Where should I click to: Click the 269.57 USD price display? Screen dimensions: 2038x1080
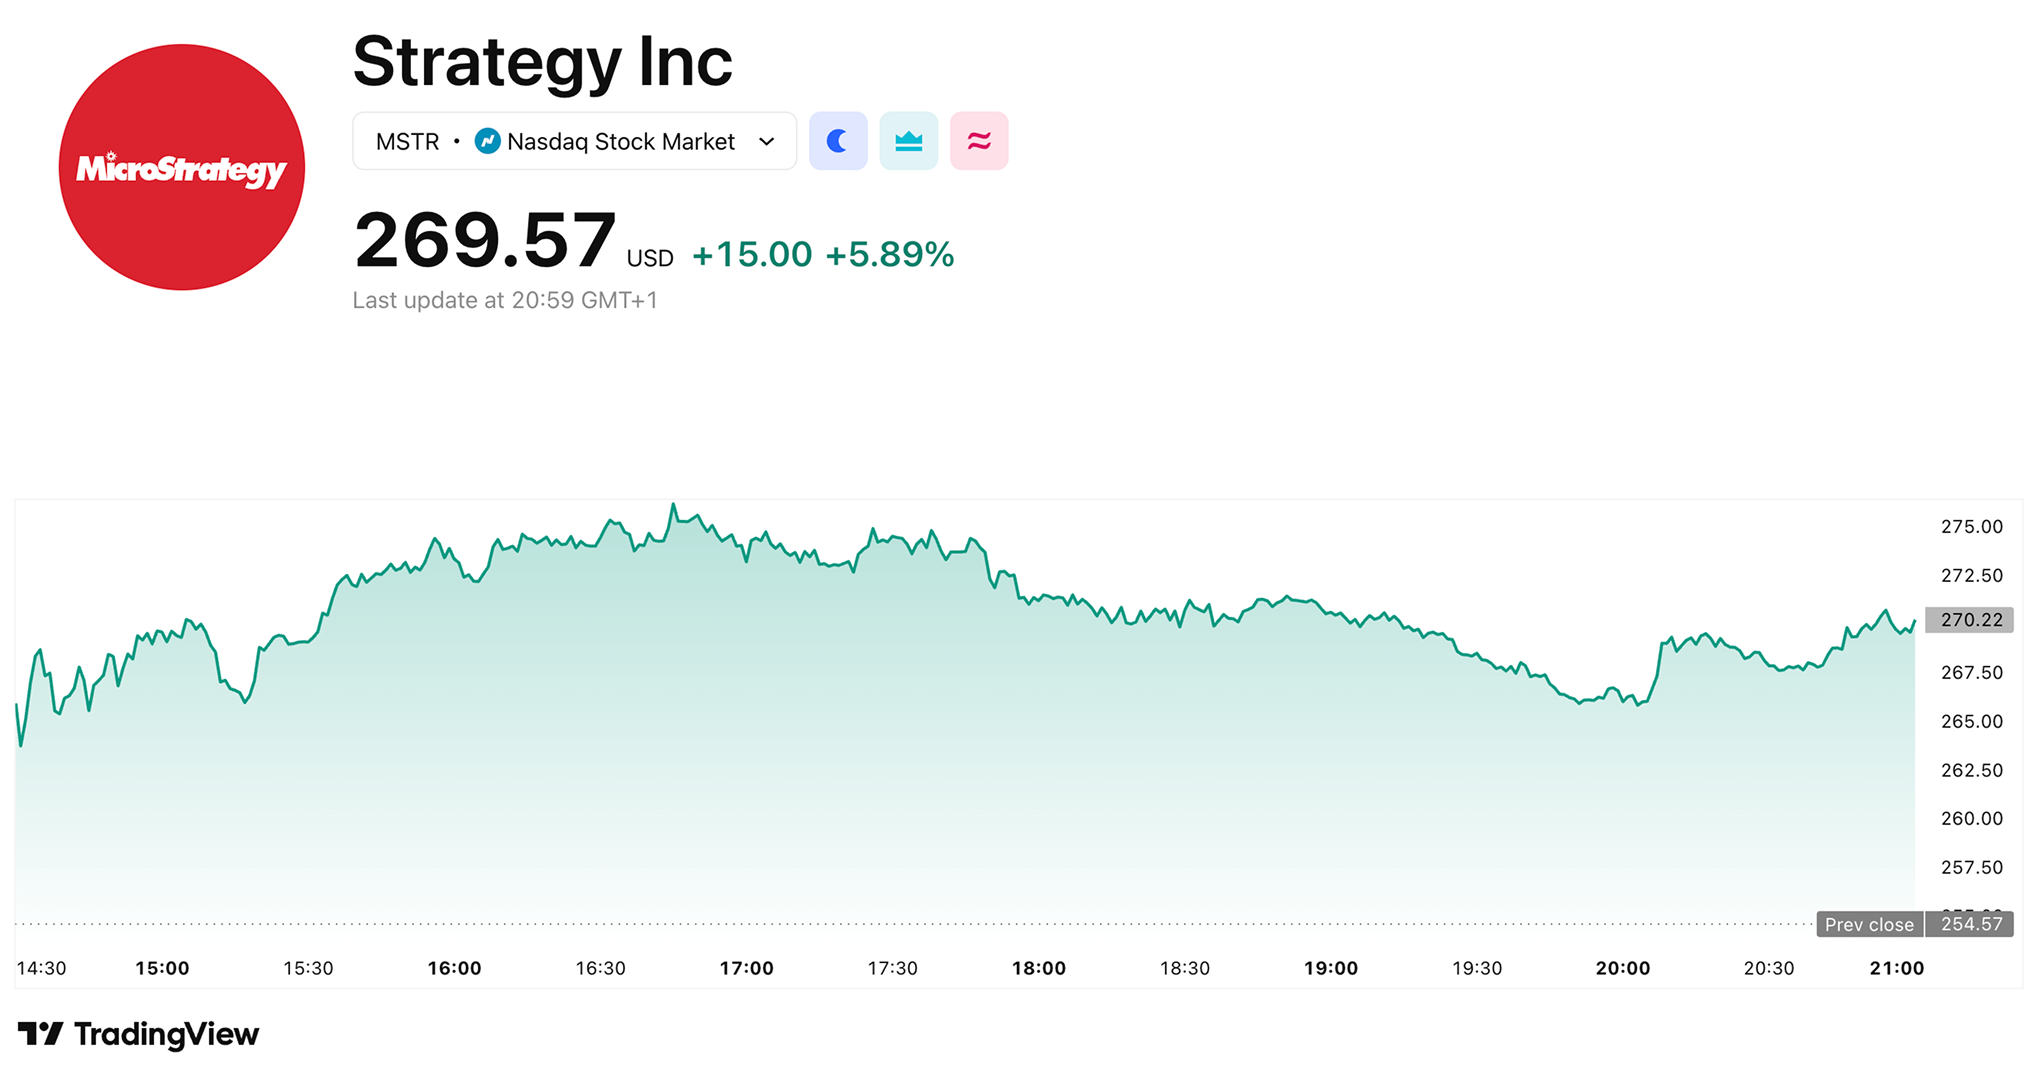tap(485, 240)
